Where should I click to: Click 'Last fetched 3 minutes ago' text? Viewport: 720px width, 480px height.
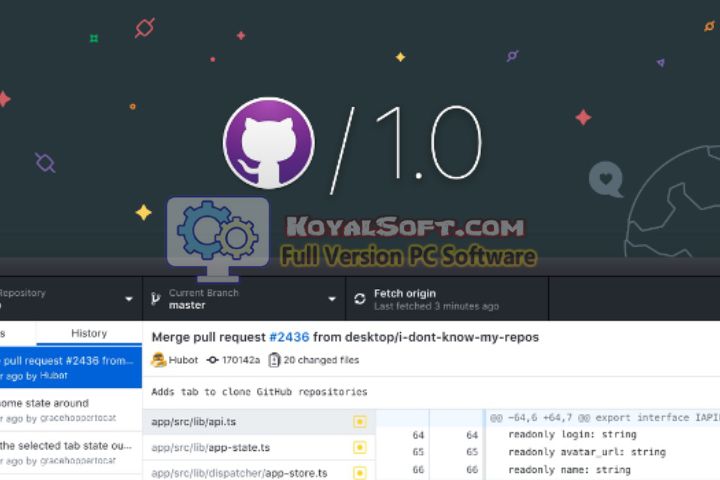coord(436,306)
